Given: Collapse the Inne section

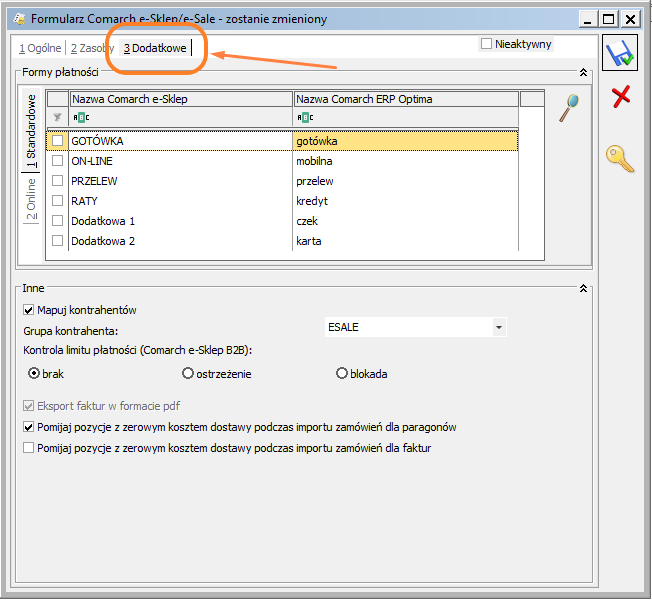Looking at the screenshot, I should coord(583,289).
